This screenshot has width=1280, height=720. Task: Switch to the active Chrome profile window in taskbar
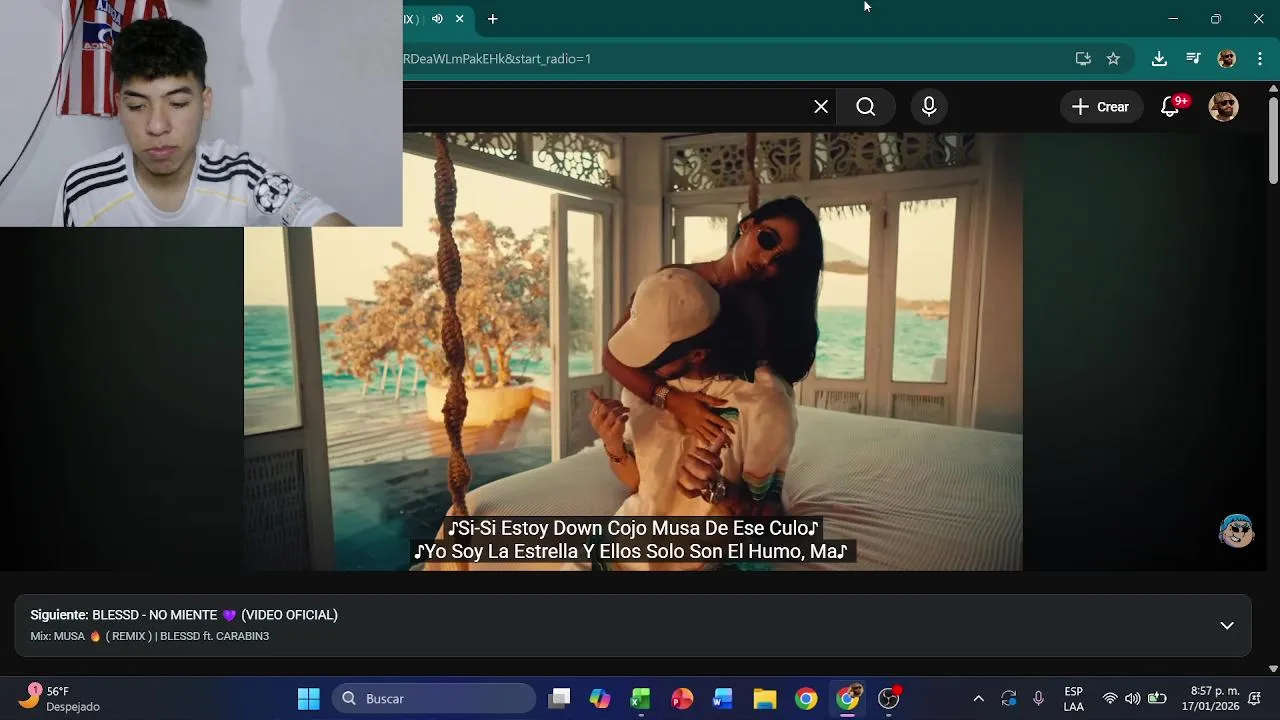[848, 699]
